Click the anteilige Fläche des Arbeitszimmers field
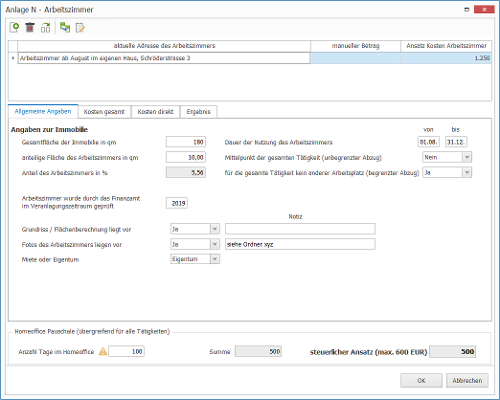 186,157
